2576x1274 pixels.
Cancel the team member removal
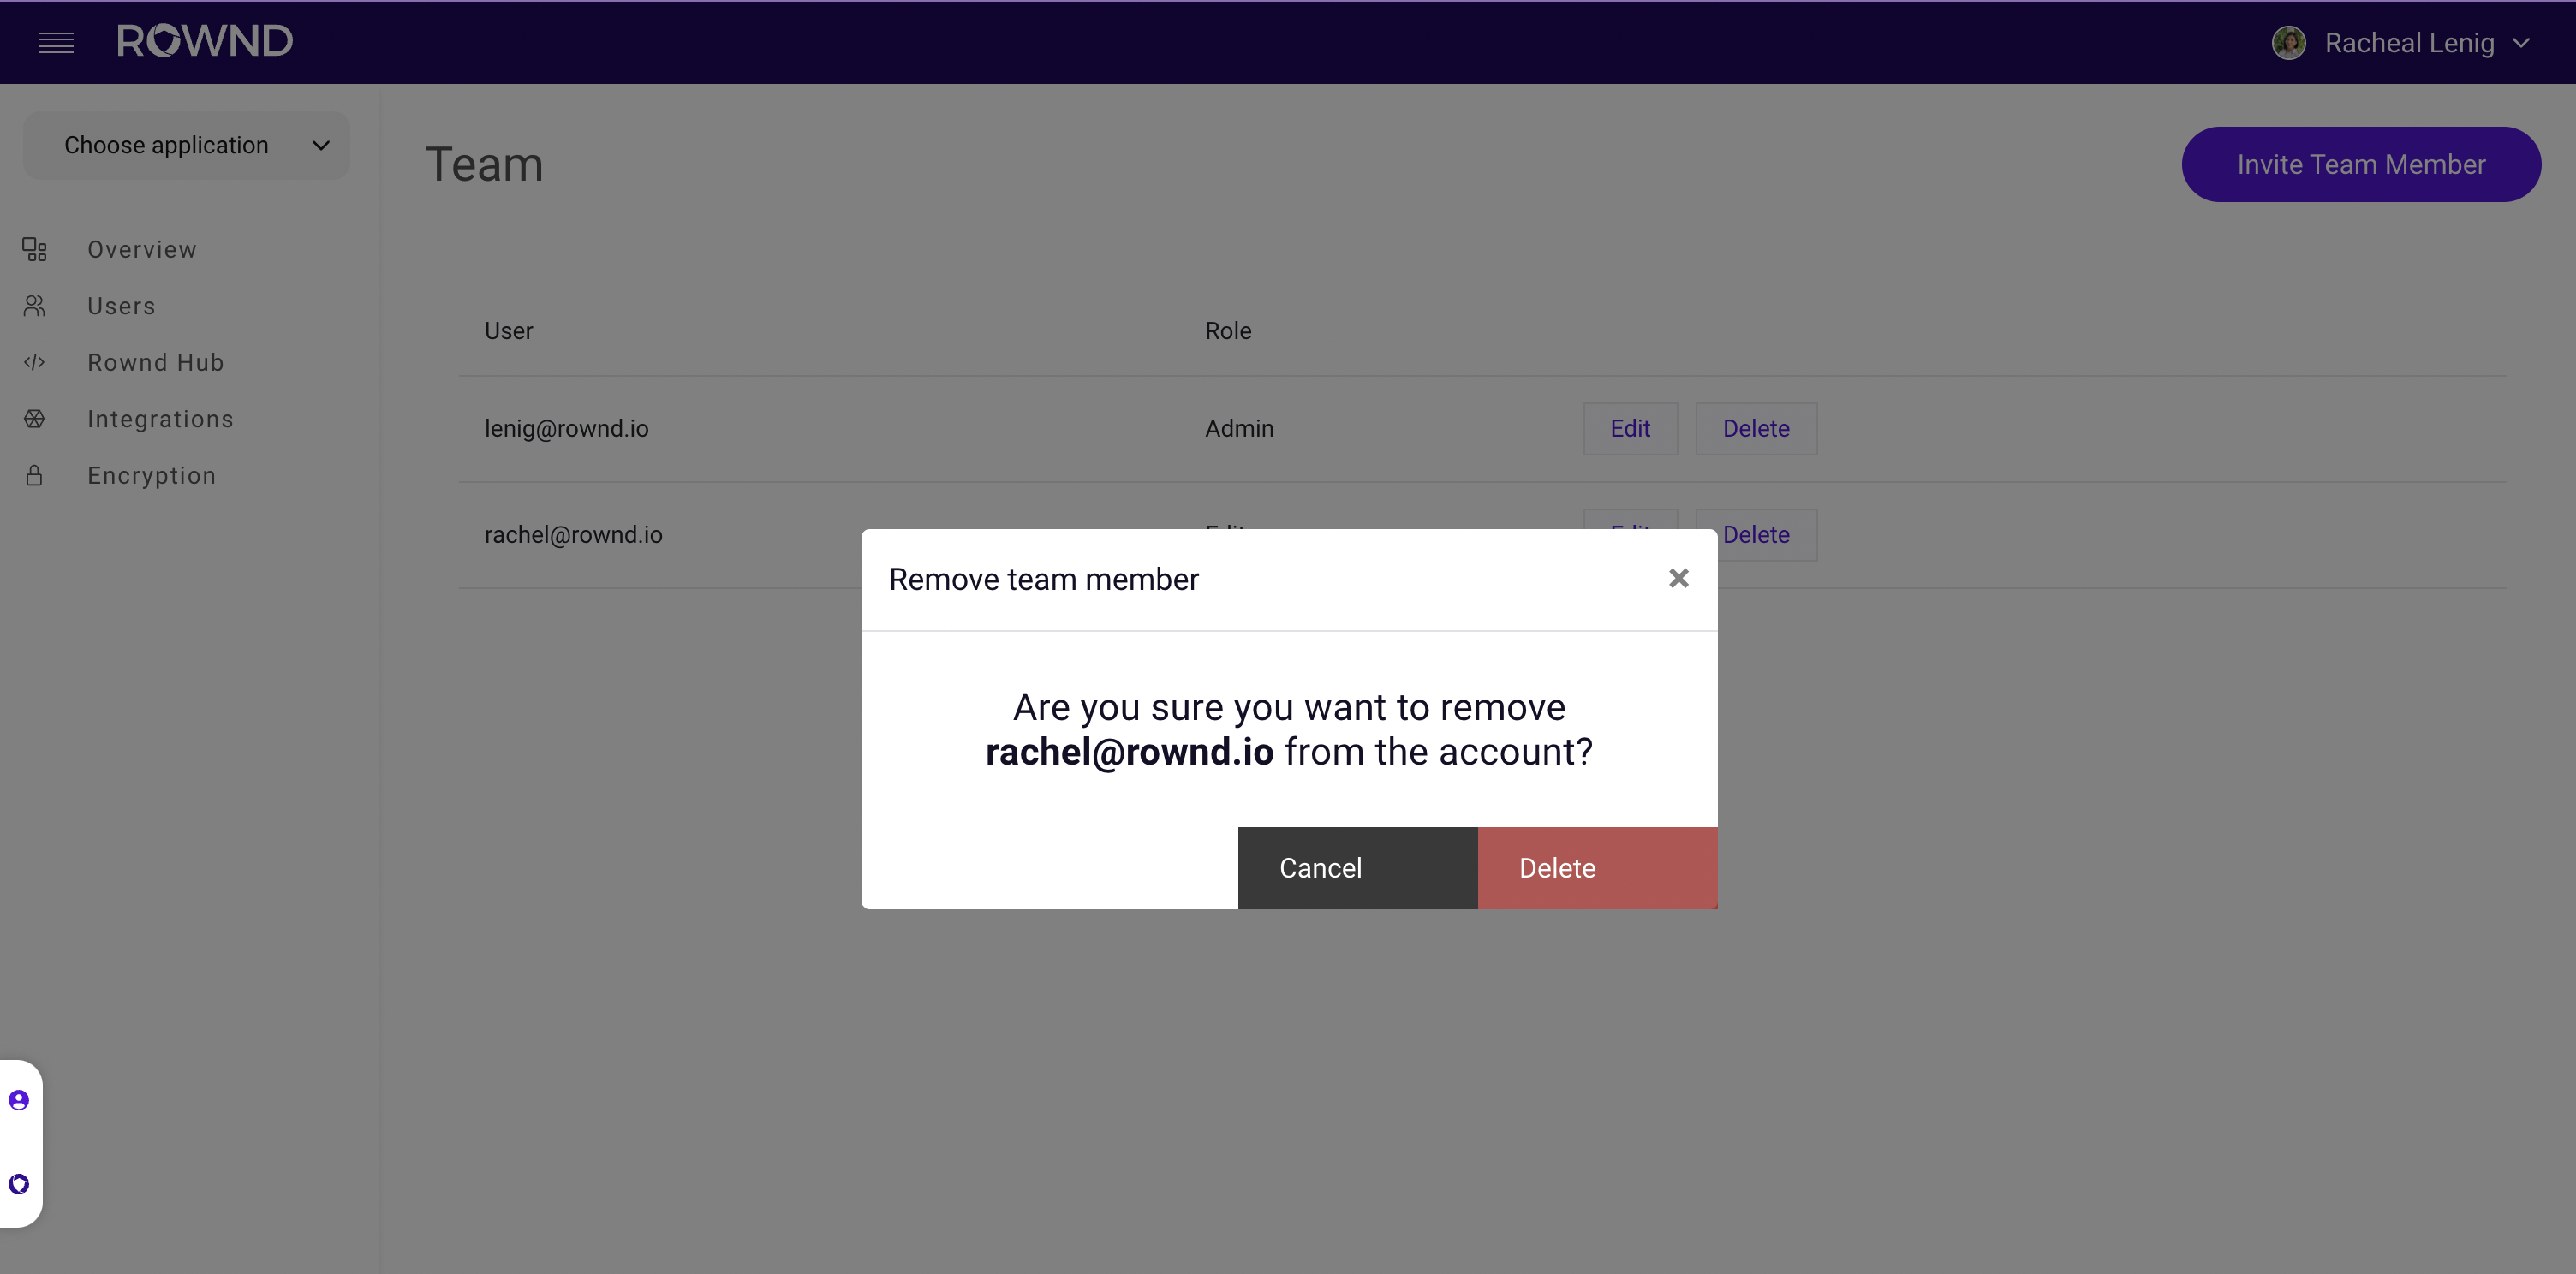1357,867
